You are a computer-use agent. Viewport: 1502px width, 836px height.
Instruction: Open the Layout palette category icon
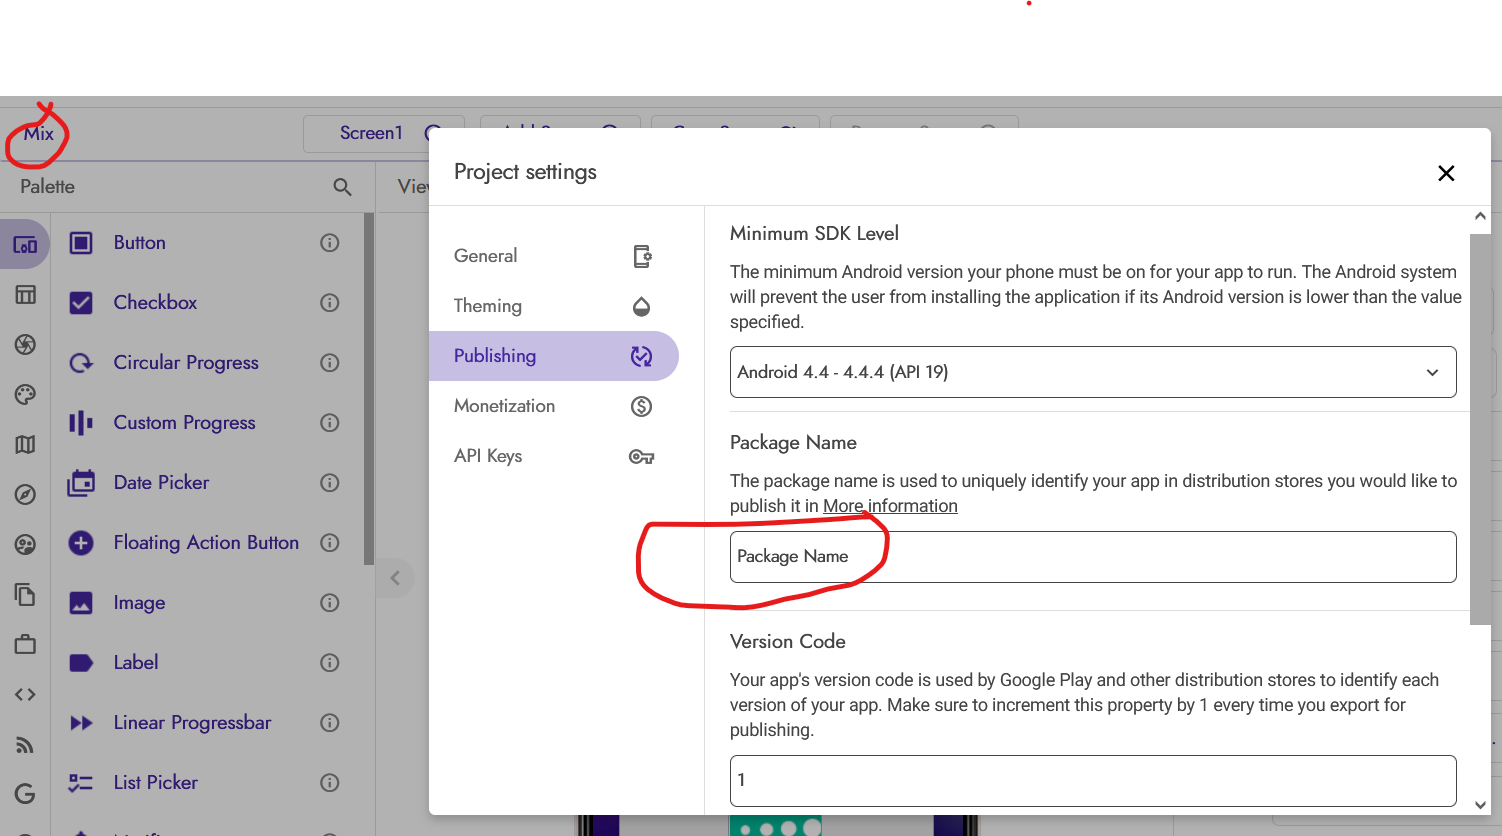25,294
